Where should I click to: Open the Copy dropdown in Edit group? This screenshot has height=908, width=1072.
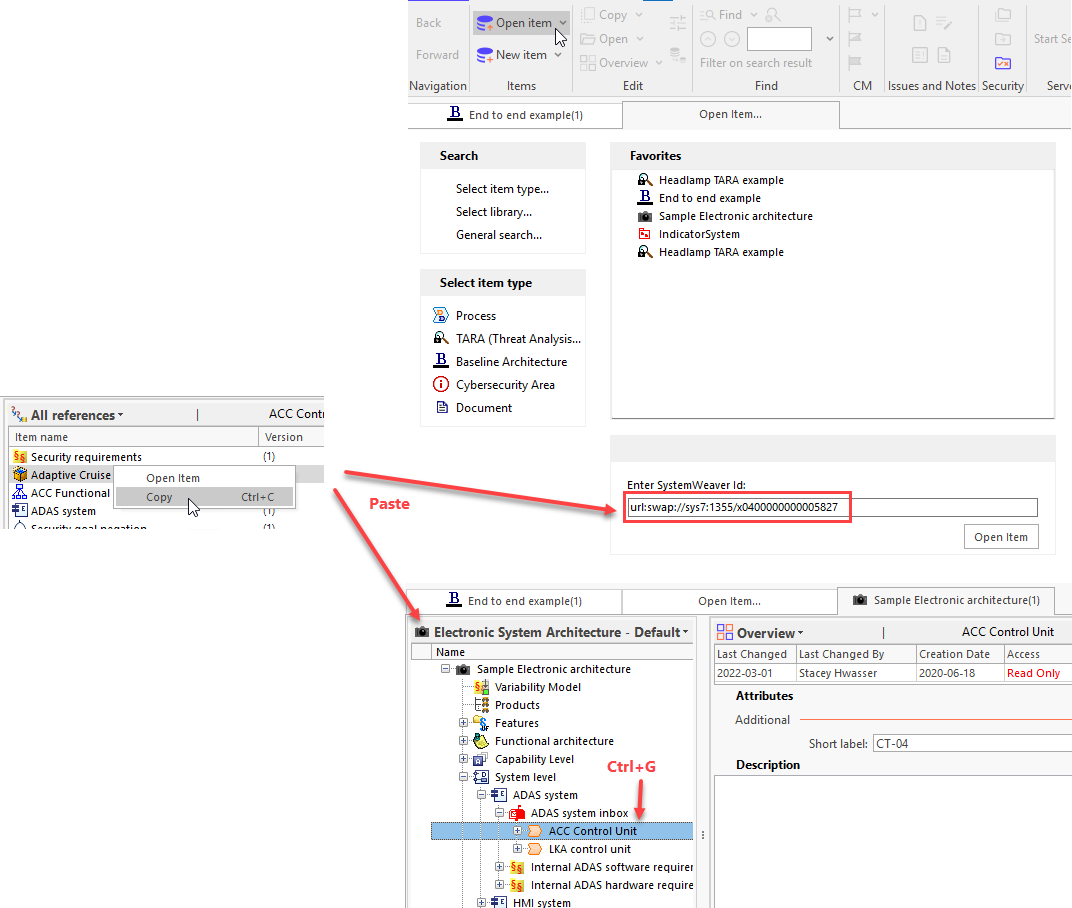pyautogui.click(x=639, y=14)
